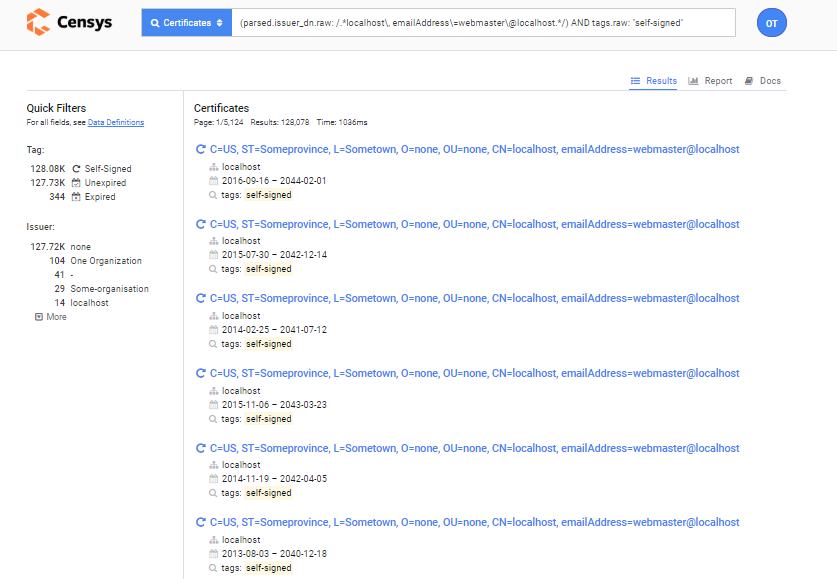
Task: Open the Certificates search type dropdown
Action: click(x=187, y=23)
